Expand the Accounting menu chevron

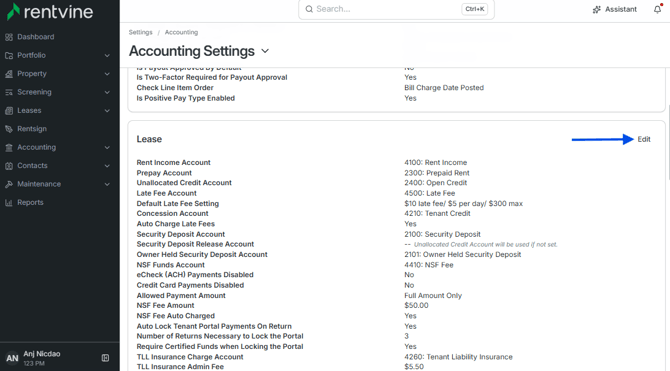107,147
